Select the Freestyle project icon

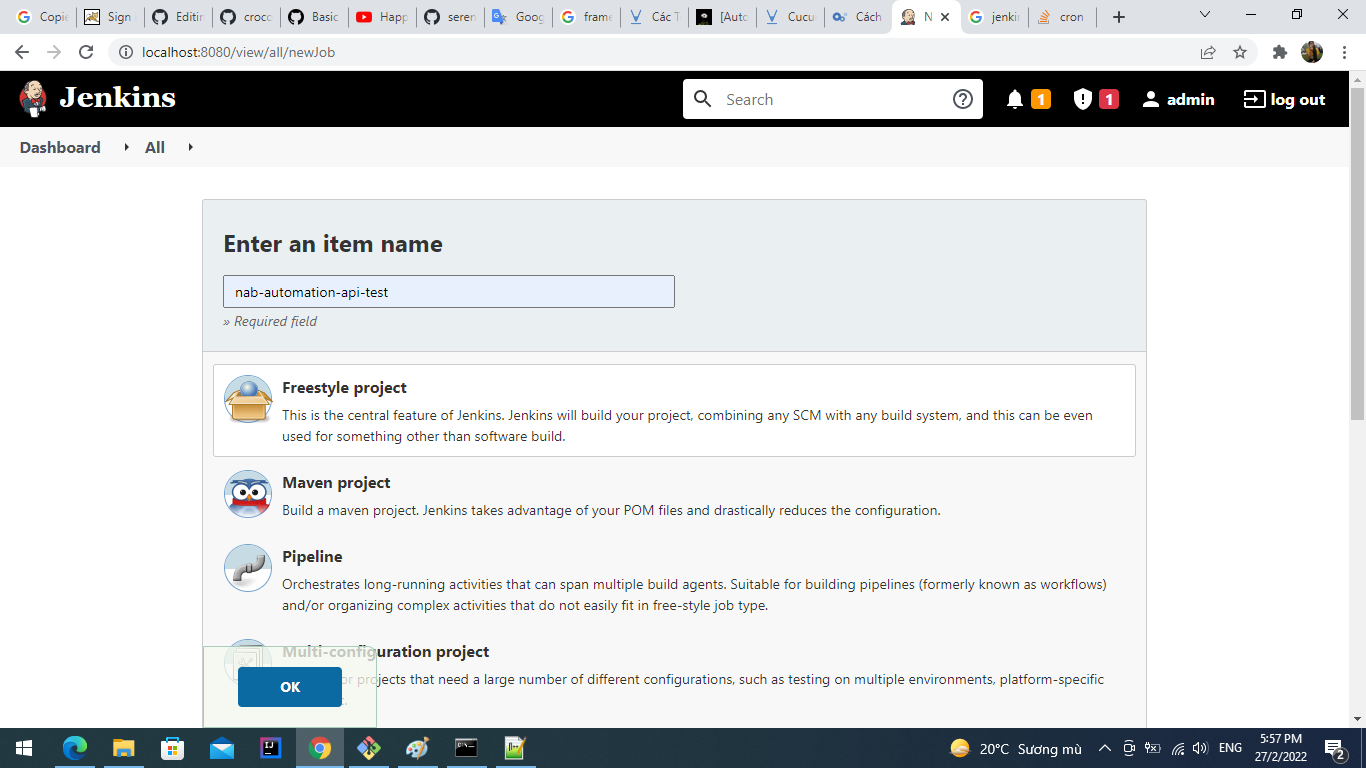click(x=248, y=400)
